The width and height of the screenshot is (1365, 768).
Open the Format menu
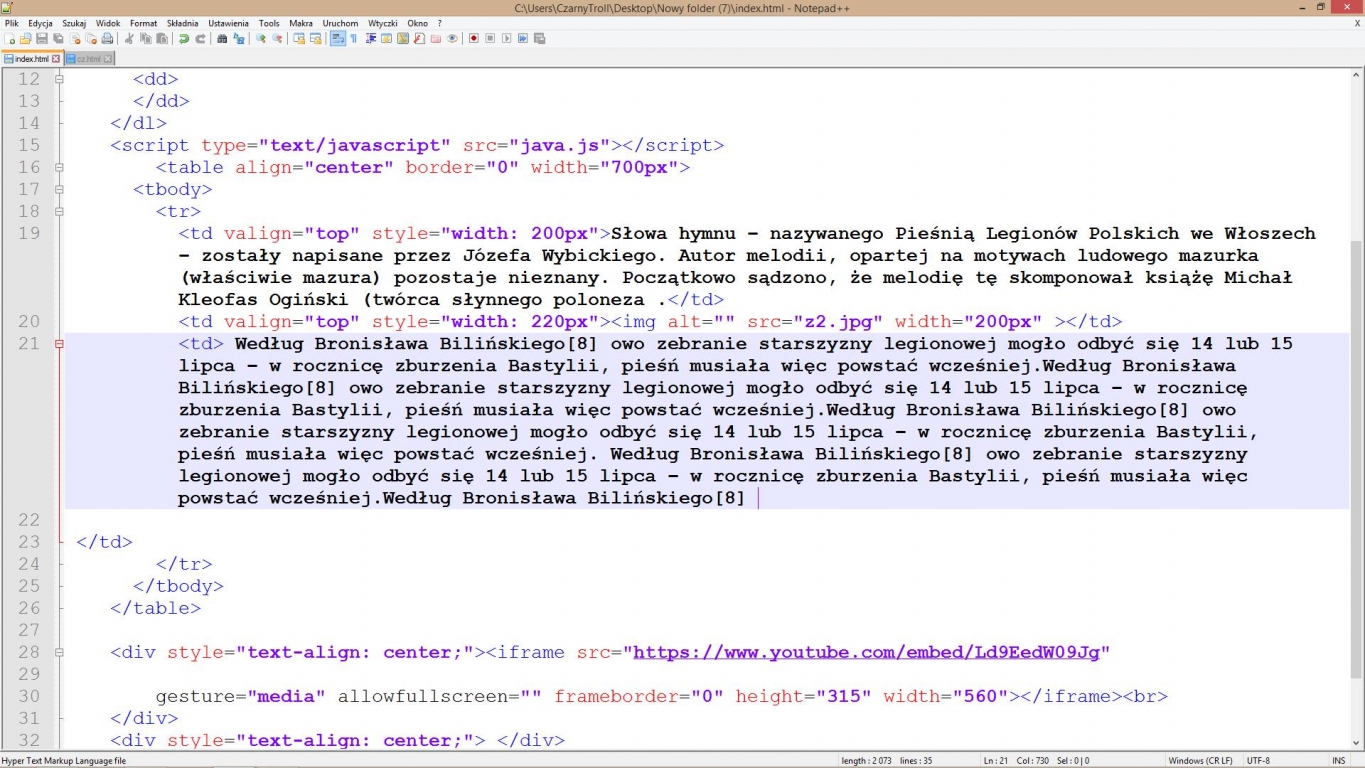tap(143, 23)
